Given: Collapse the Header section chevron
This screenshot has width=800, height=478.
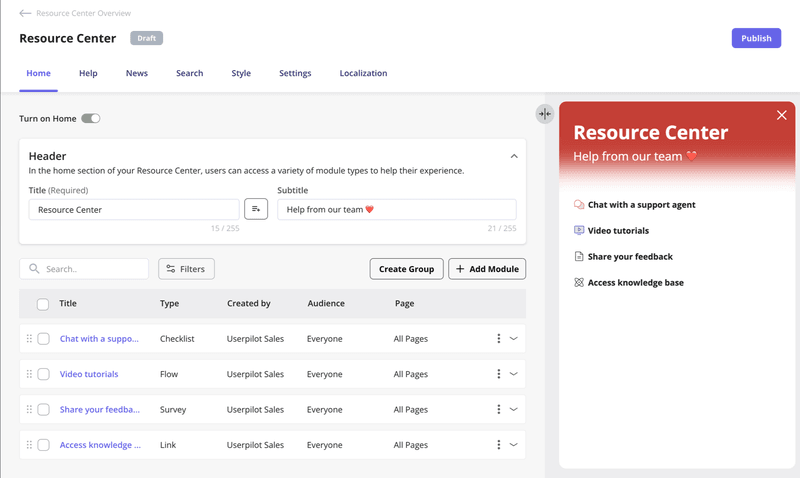Looking at the screenshot, I should (514, 156).
